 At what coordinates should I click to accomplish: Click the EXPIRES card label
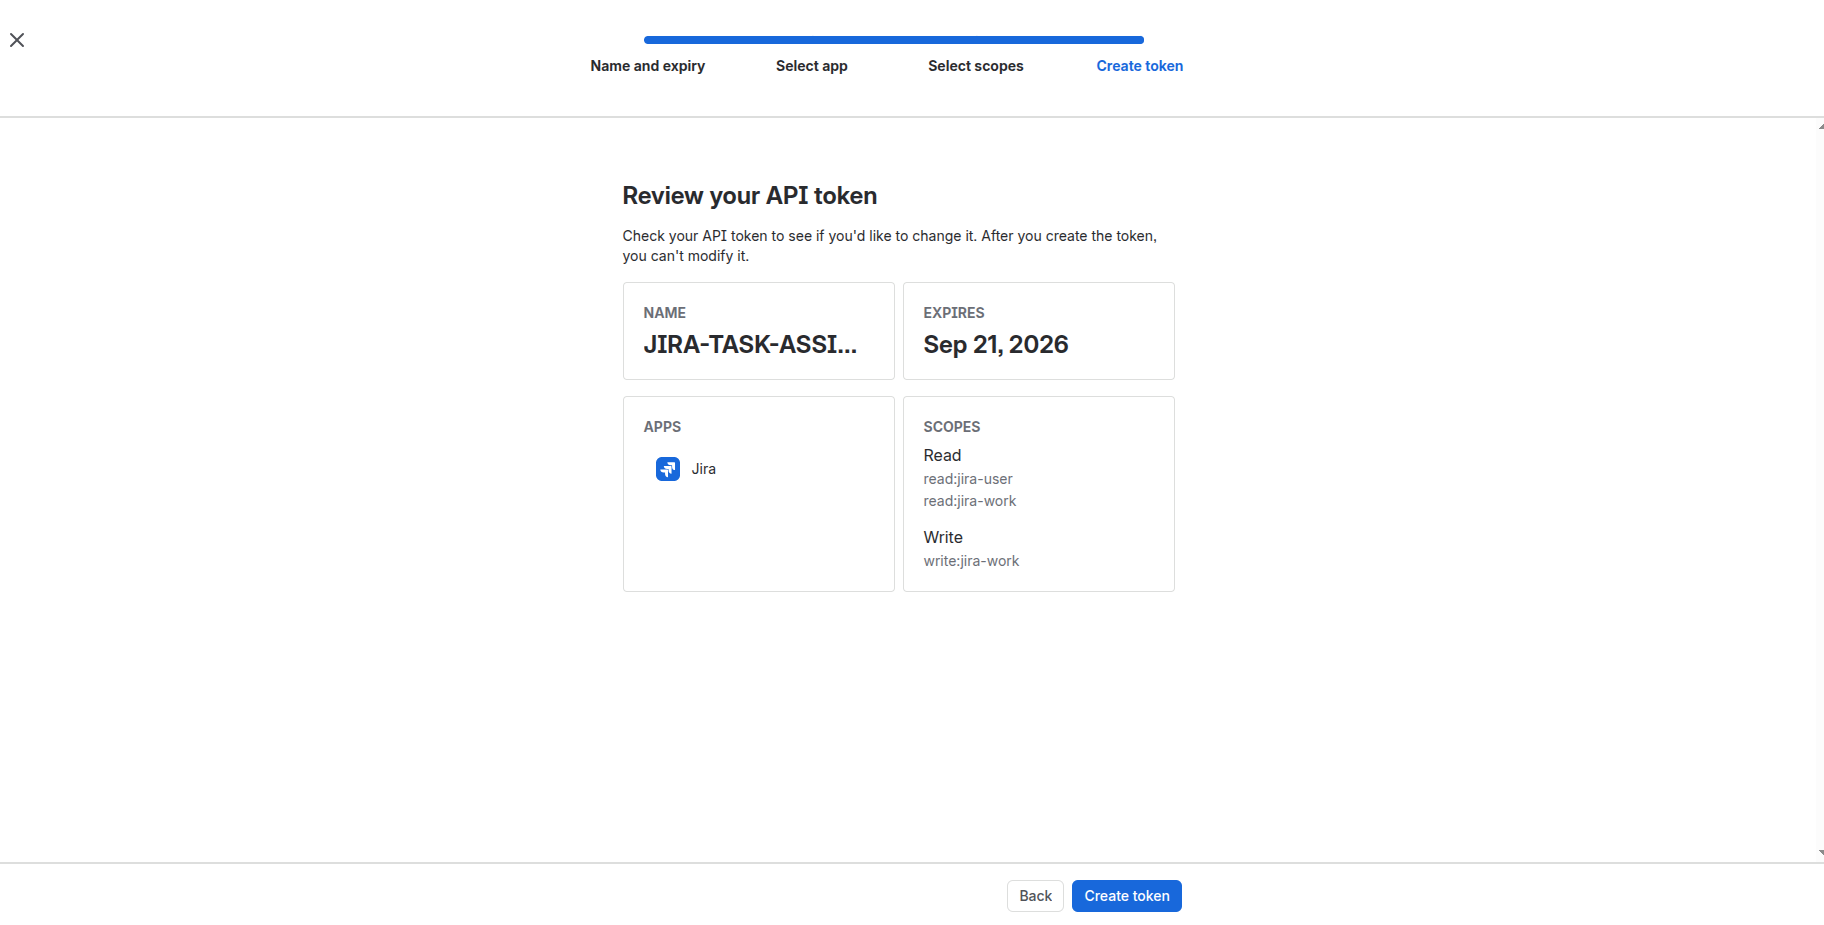(x=954, y=313)
